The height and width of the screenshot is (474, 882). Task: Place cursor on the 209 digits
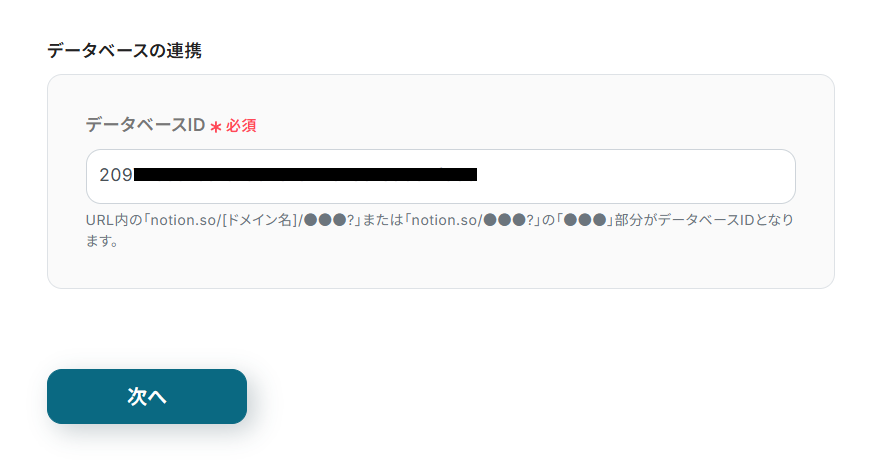[116, 175]
